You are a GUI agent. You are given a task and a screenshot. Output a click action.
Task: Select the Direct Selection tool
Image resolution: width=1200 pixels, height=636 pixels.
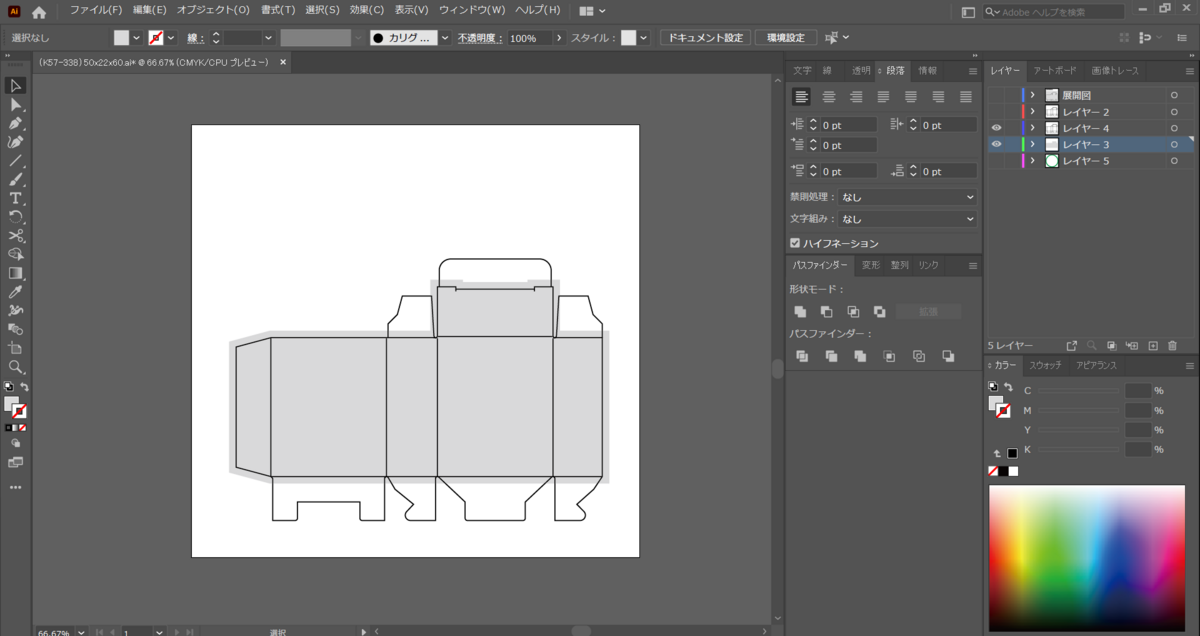pos(16,104)
